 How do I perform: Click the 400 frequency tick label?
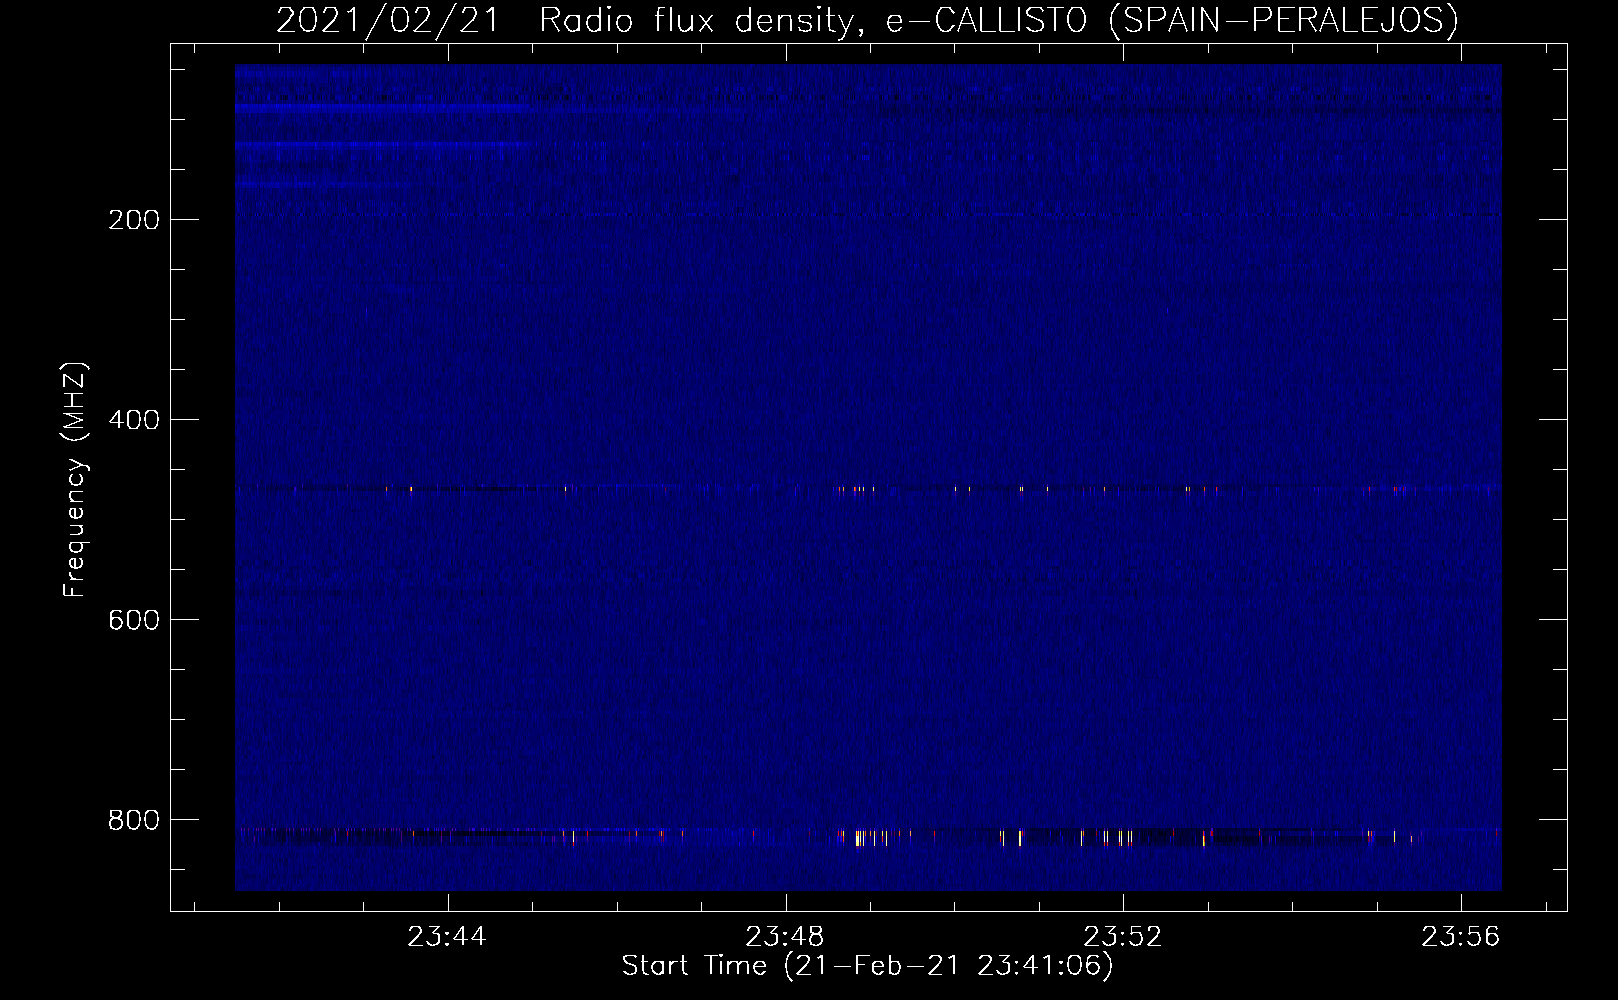(133, 420)
